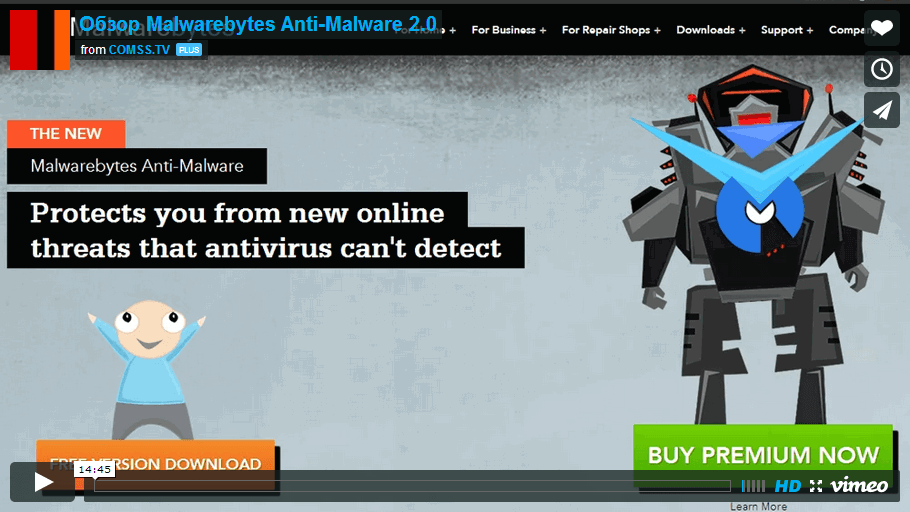
Task: Enter fullscreen mode
Action: tap(816, 486)
